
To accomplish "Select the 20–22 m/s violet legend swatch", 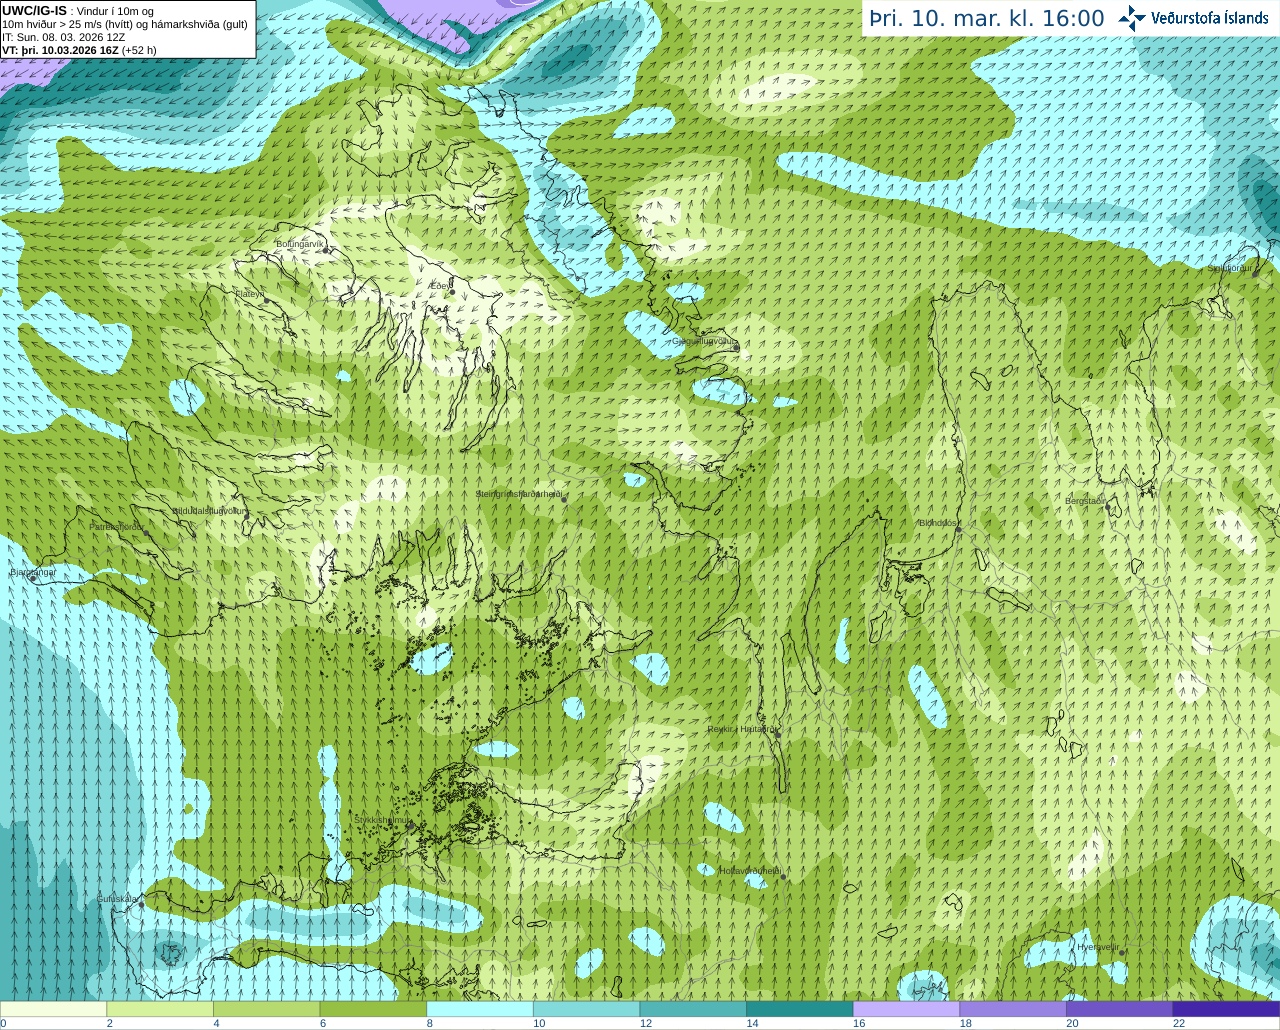I will tap(1120, 1008).
